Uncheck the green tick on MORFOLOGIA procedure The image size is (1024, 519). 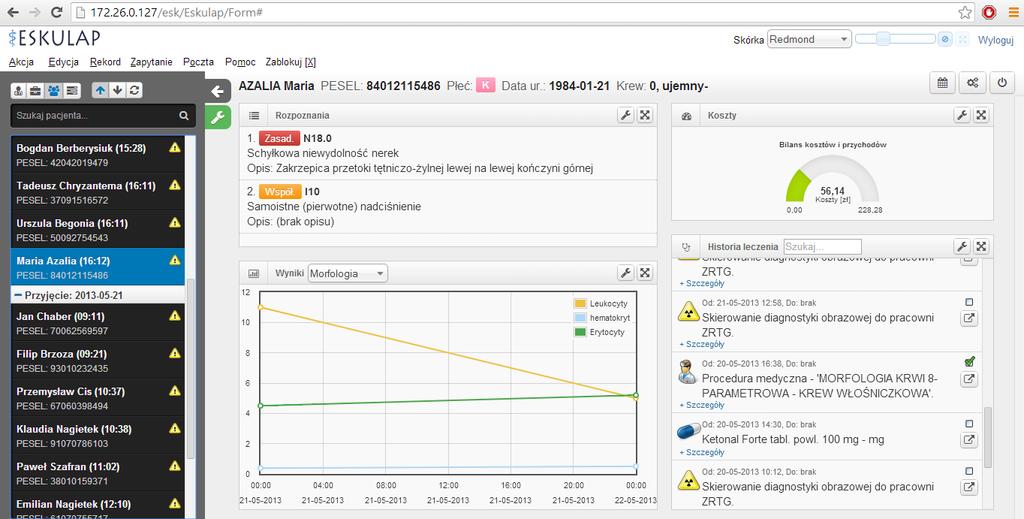click(970, 361)
